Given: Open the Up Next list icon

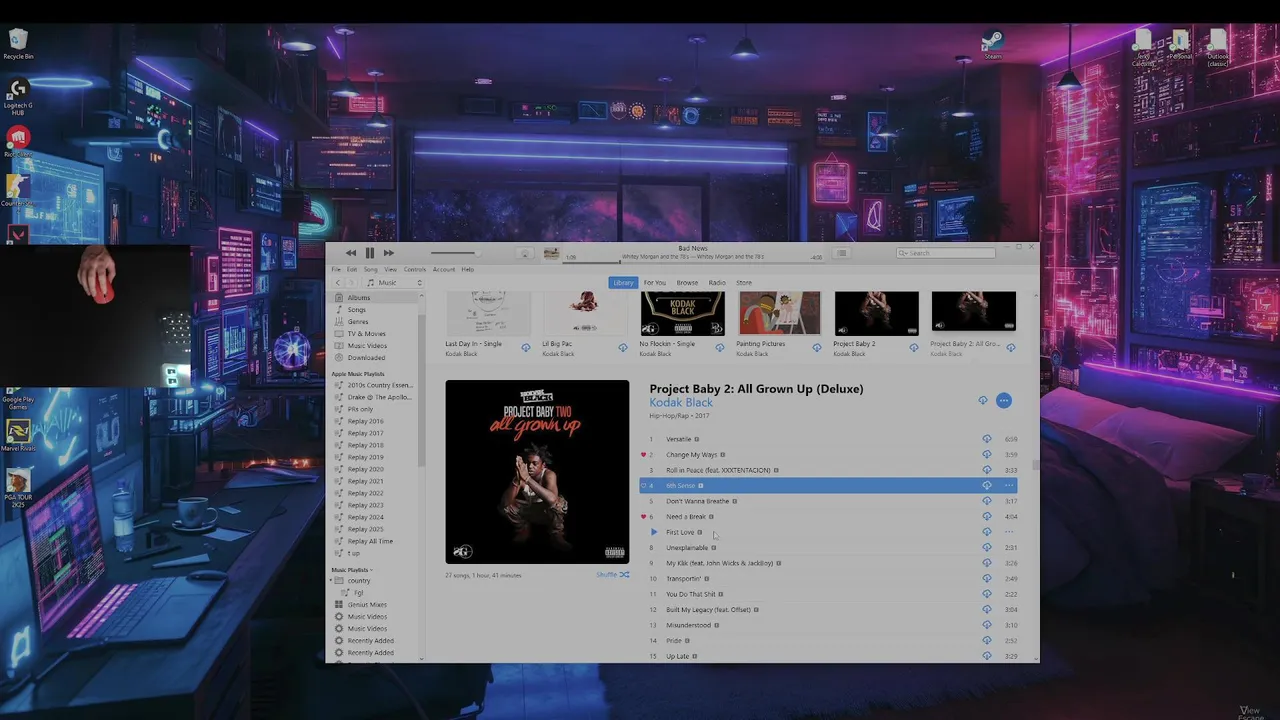Looking at the screenshot, I should coord(842,253).
